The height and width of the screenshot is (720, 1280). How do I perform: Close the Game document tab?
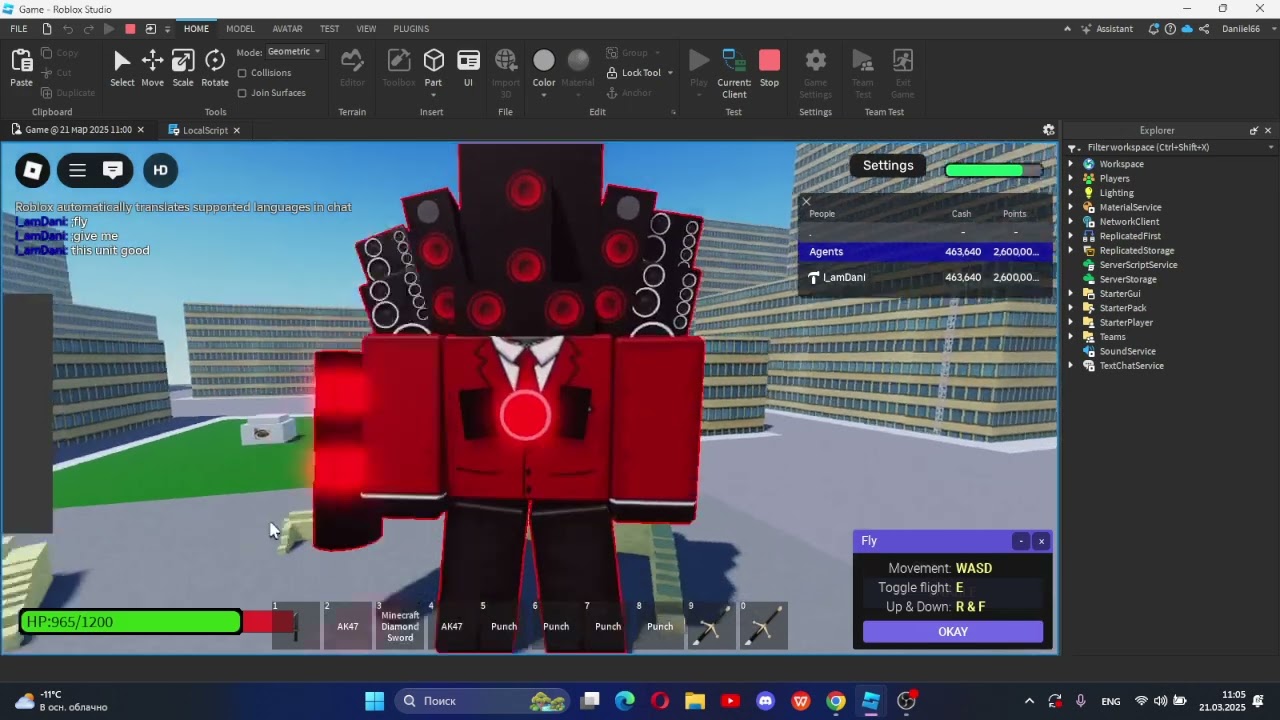coord(140,130)
